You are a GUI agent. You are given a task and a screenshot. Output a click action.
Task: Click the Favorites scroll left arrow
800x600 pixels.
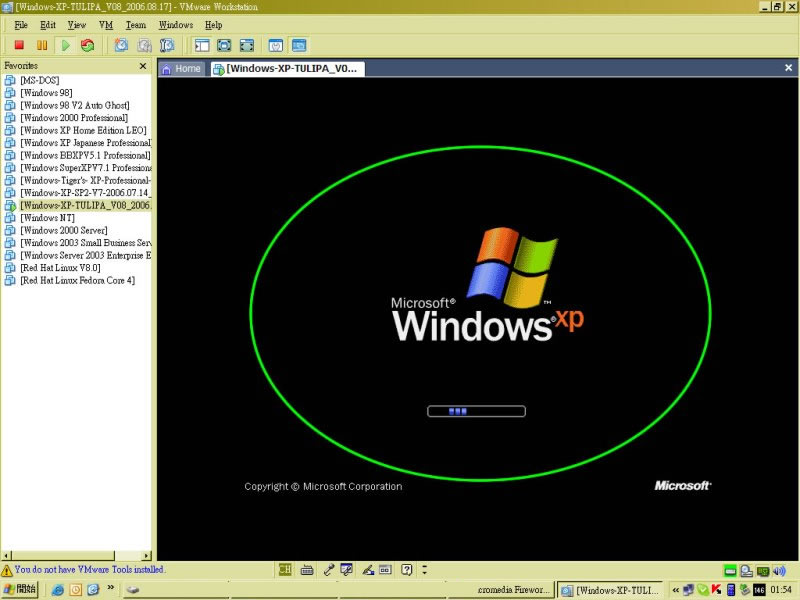tap(6, 555)
